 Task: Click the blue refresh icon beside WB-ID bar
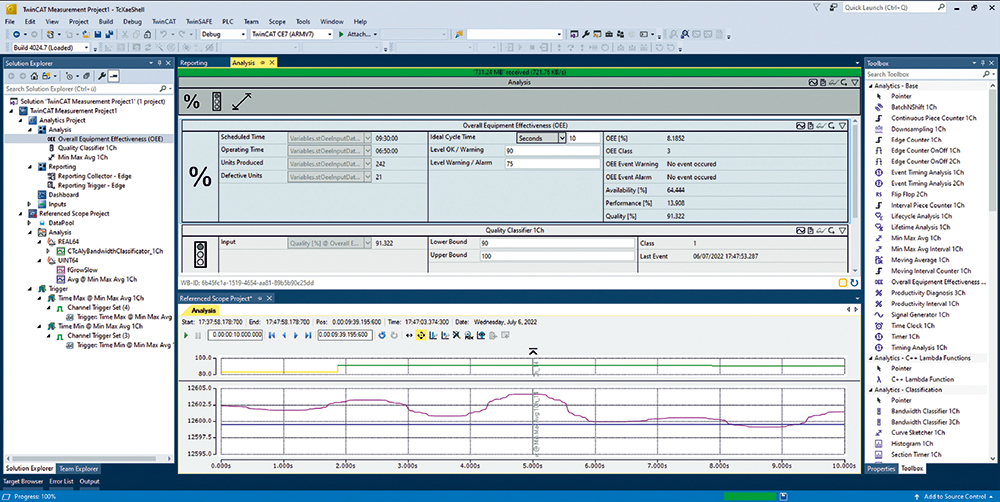click(854, 283)
